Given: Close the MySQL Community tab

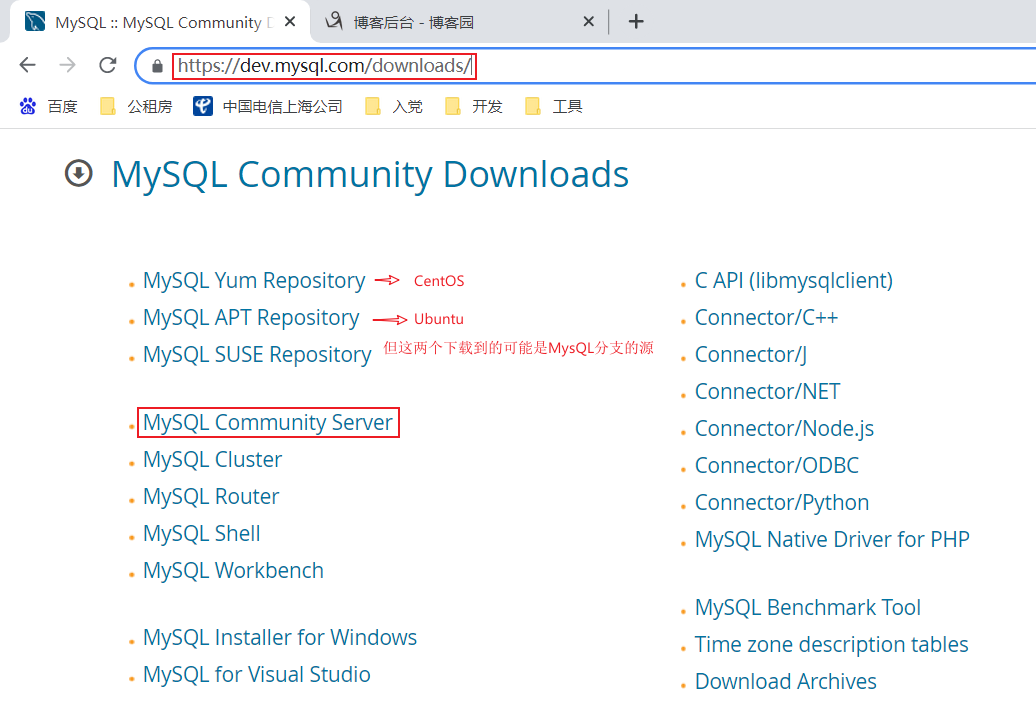Looking at the screenshot, I should pyautogui.click(x=289, y=22).
